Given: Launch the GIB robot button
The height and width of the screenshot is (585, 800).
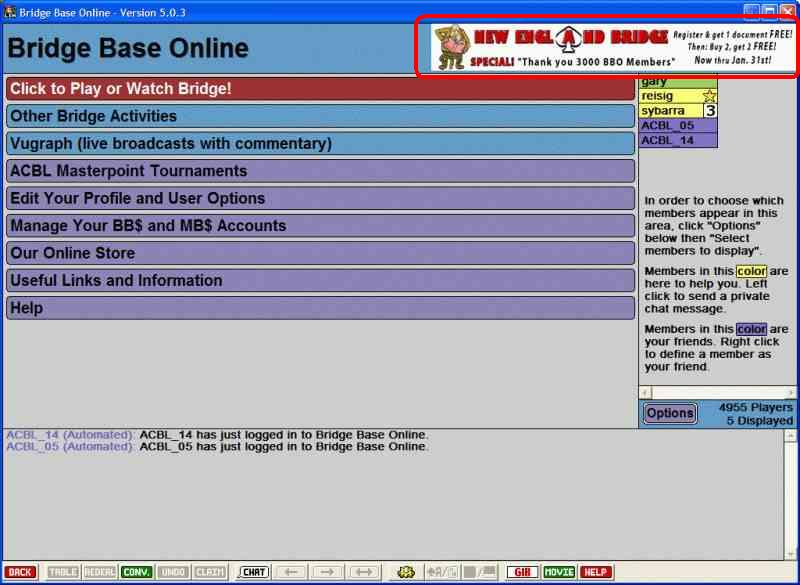Looking at the screenshot, I should (522, 572).
